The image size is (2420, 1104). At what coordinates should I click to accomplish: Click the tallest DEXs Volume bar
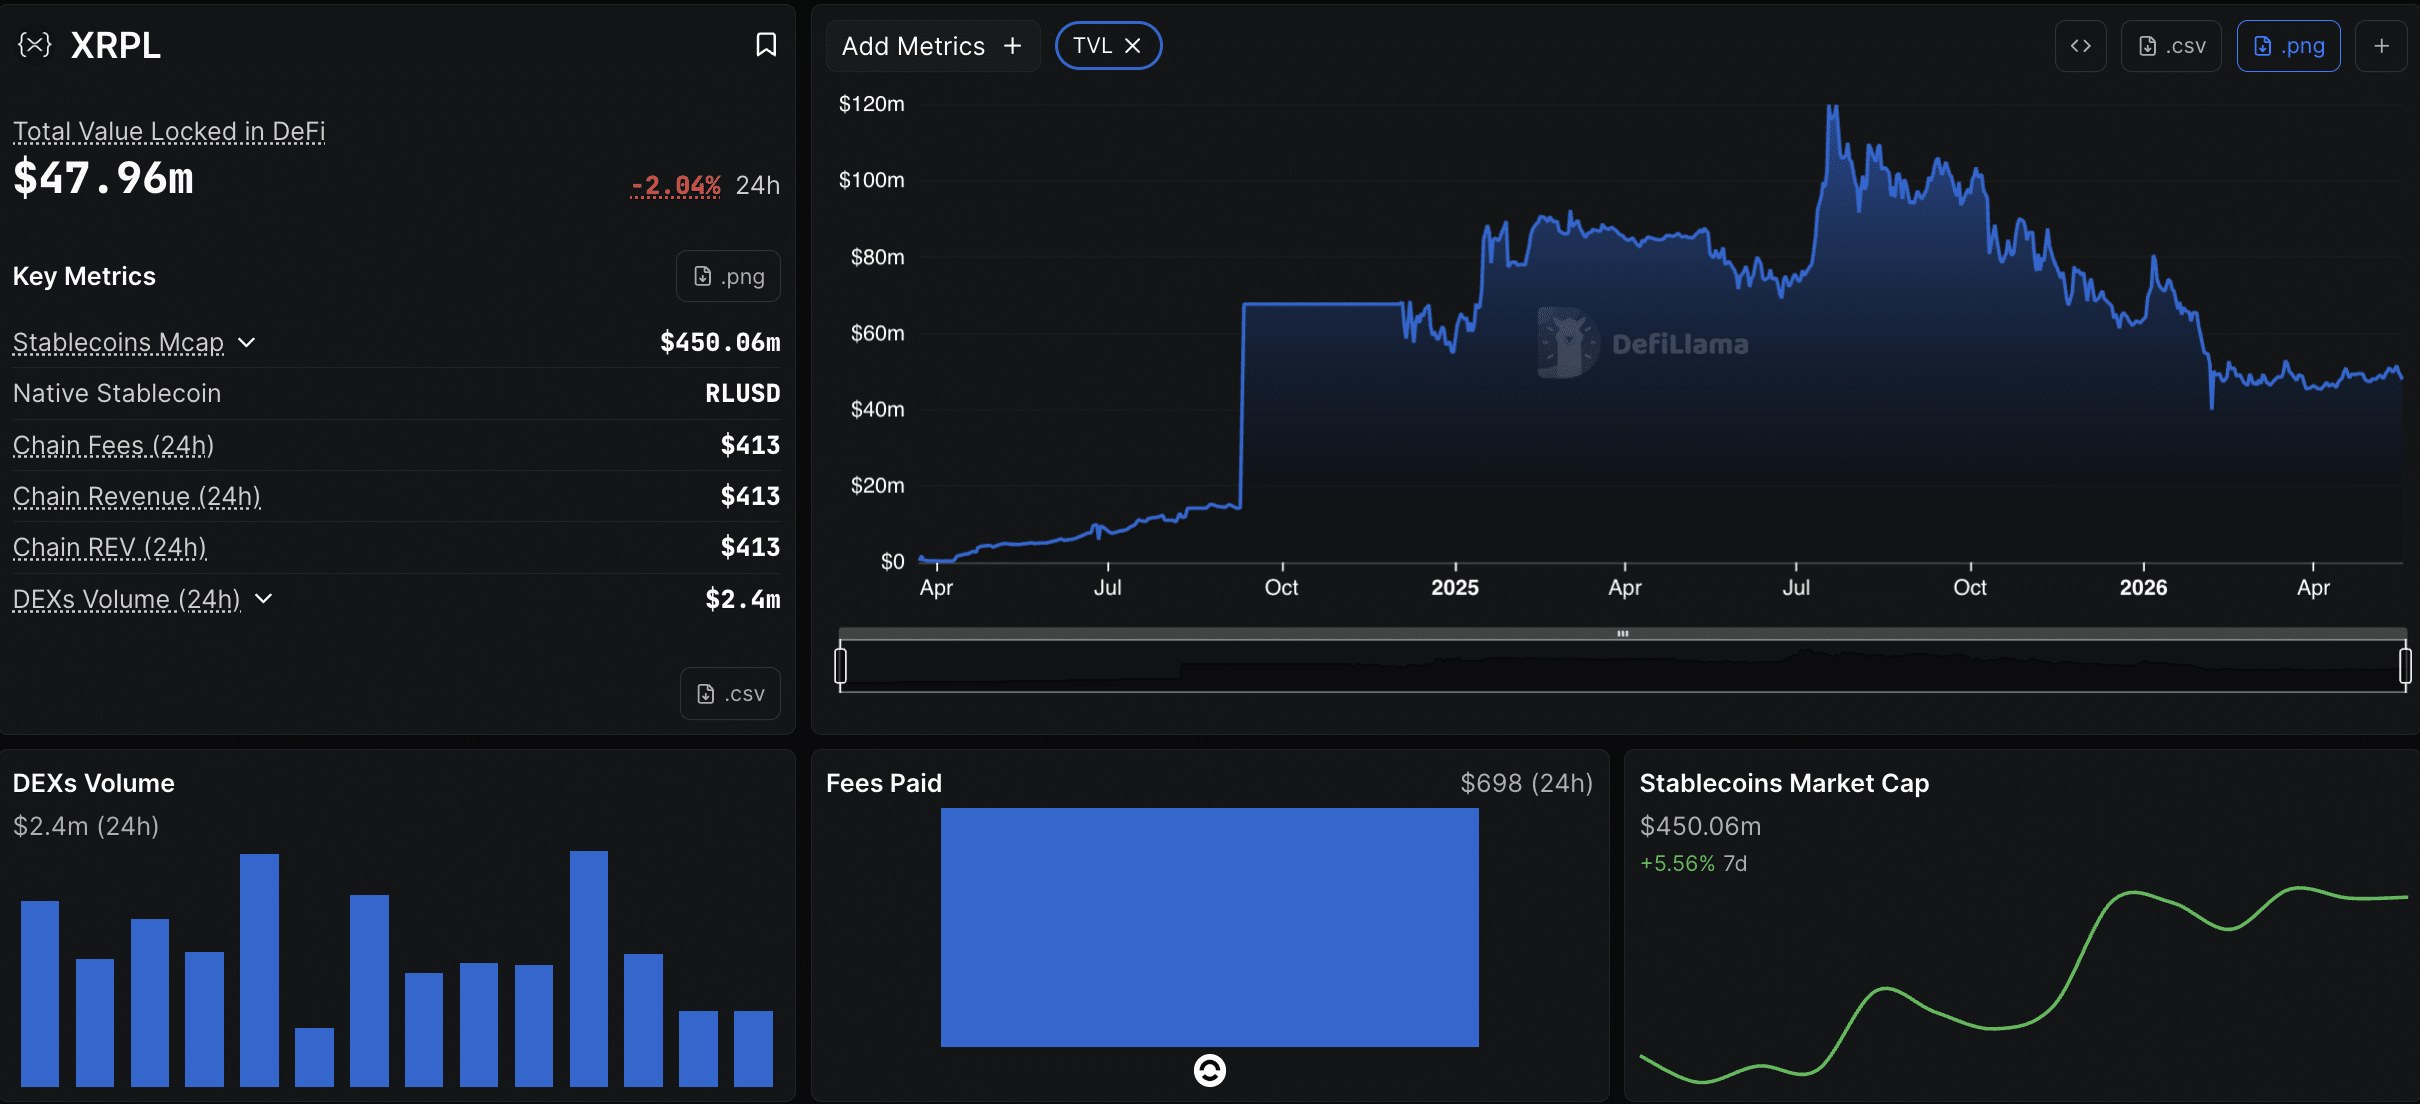point(589,968)
